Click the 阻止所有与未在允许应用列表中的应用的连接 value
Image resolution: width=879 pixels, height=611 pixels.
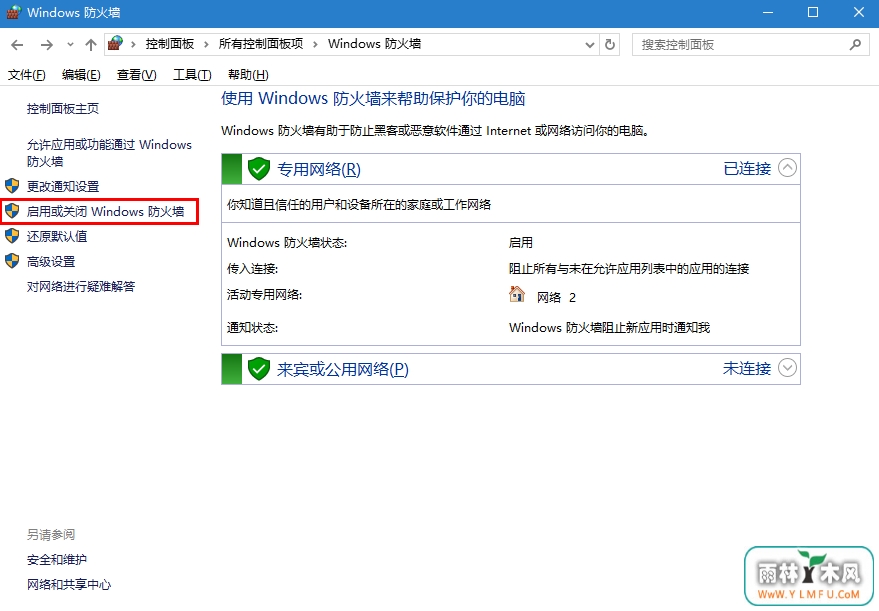(x=629, y=269)
